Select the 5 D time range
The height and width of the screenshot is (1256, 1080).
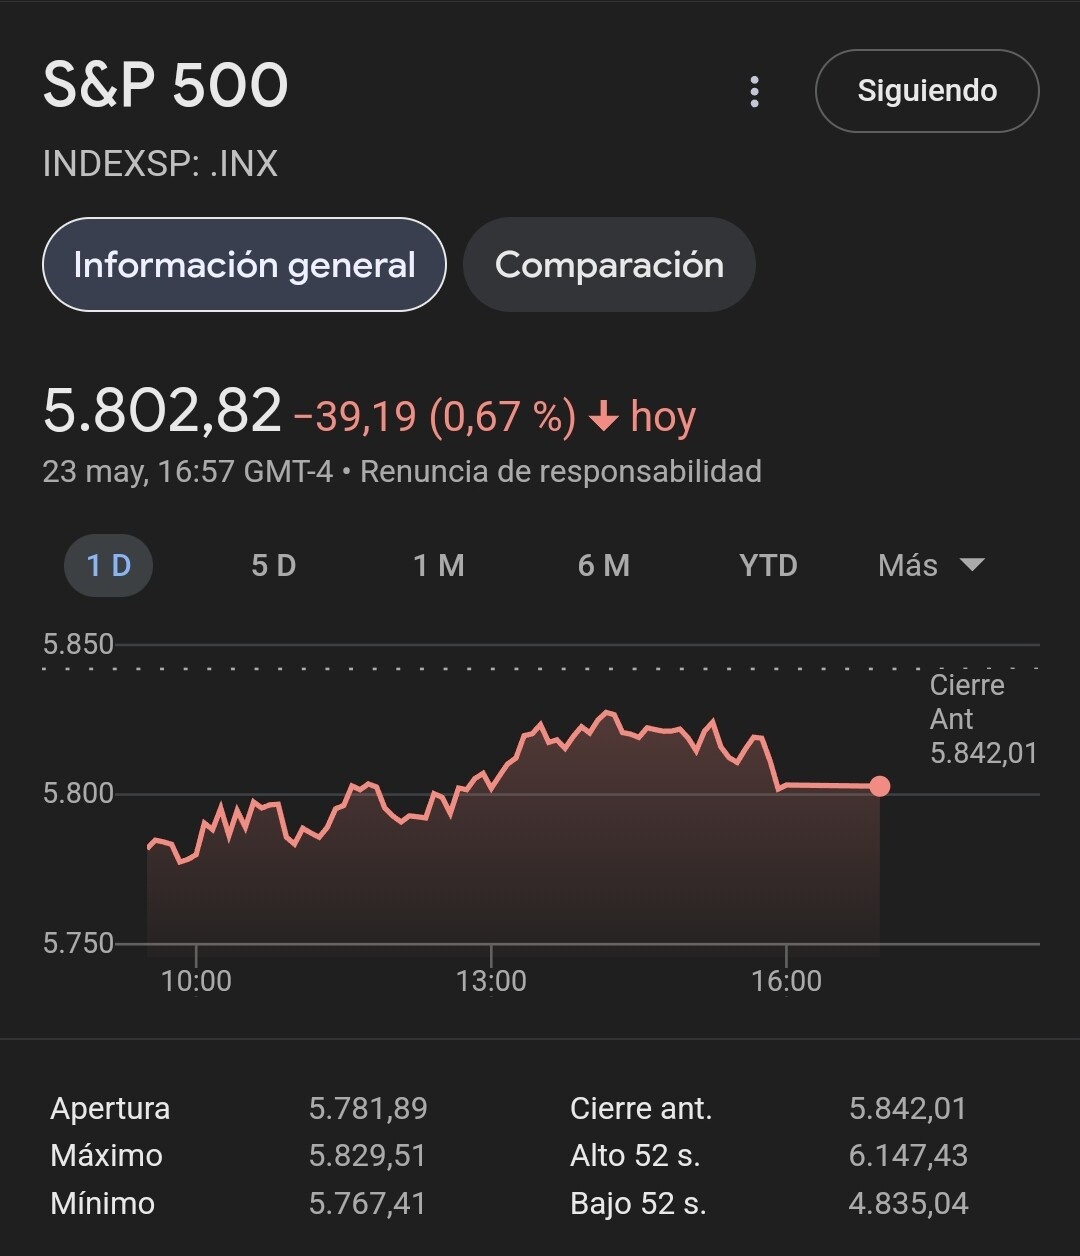(x=273, y=566)
